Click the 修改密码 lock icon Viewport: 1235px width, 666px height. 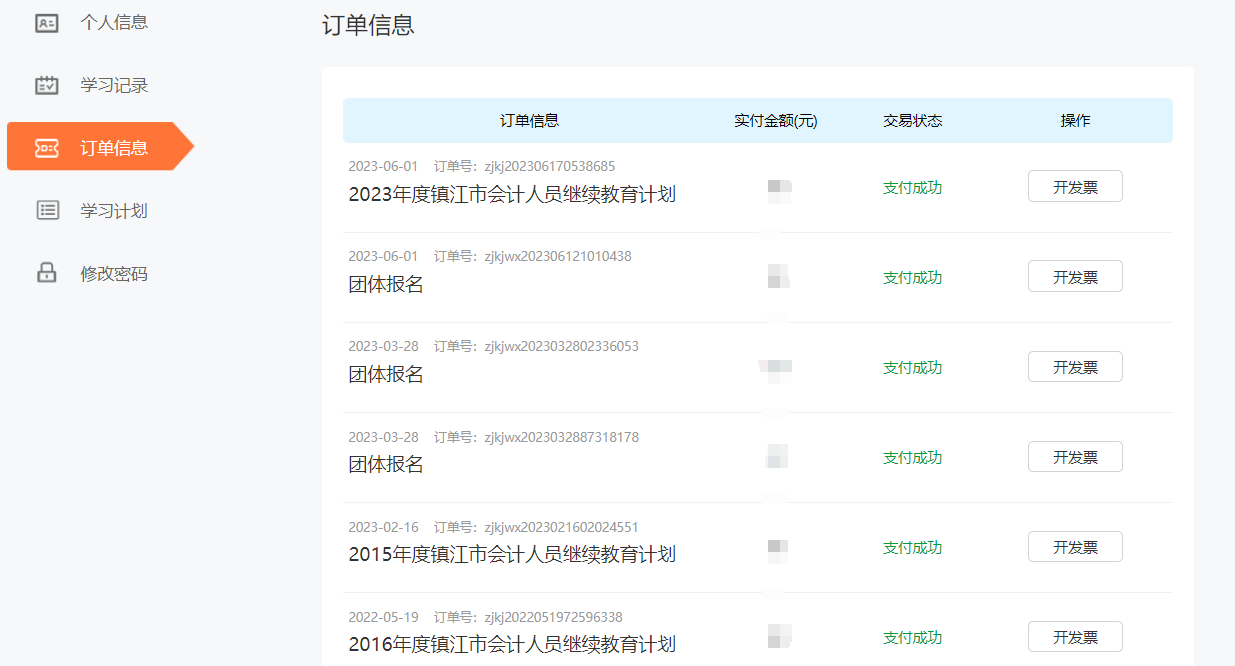[x=47, y=273]
